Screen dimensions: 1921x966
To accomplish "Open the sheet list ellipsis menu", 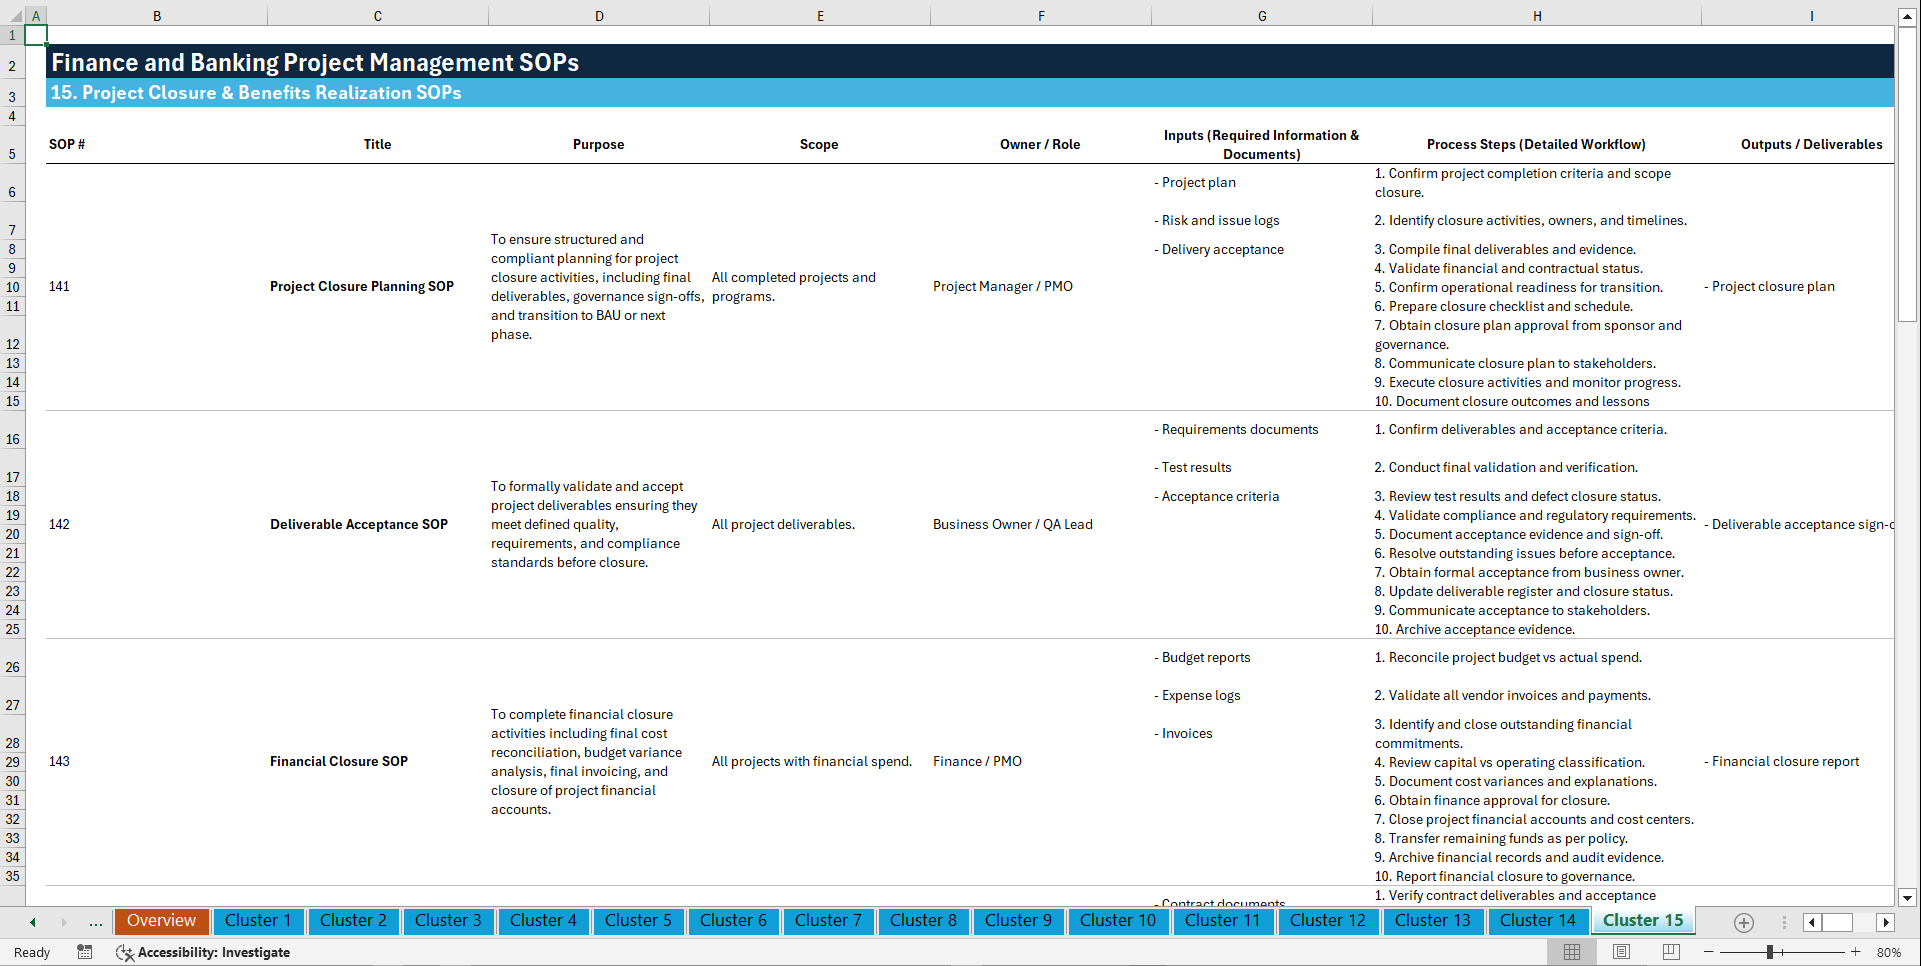I will (x=96, y=922).
